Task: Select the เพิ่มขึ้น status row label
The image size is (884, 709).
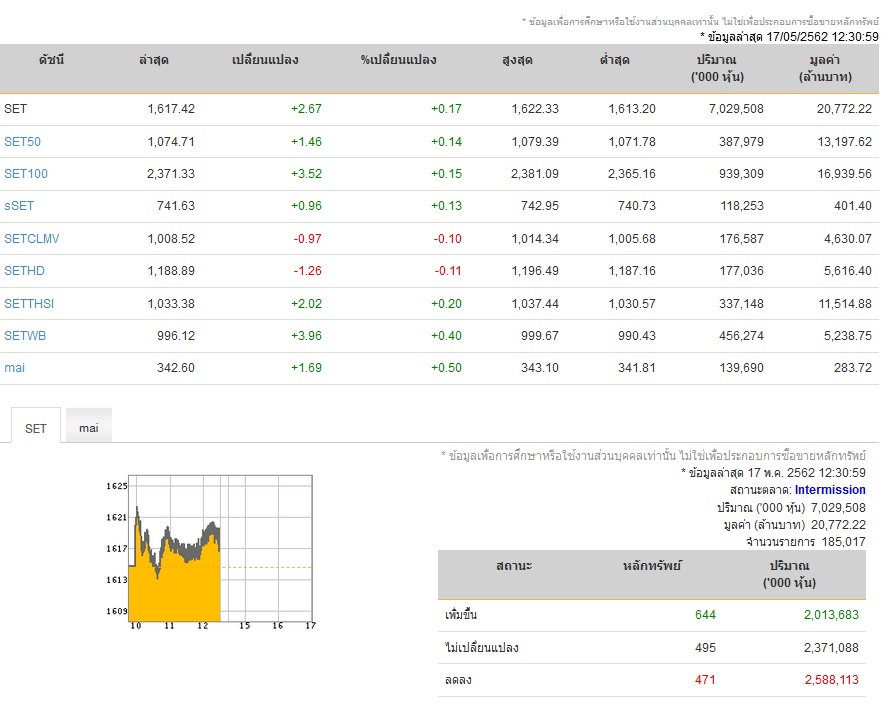Action: 461,615
